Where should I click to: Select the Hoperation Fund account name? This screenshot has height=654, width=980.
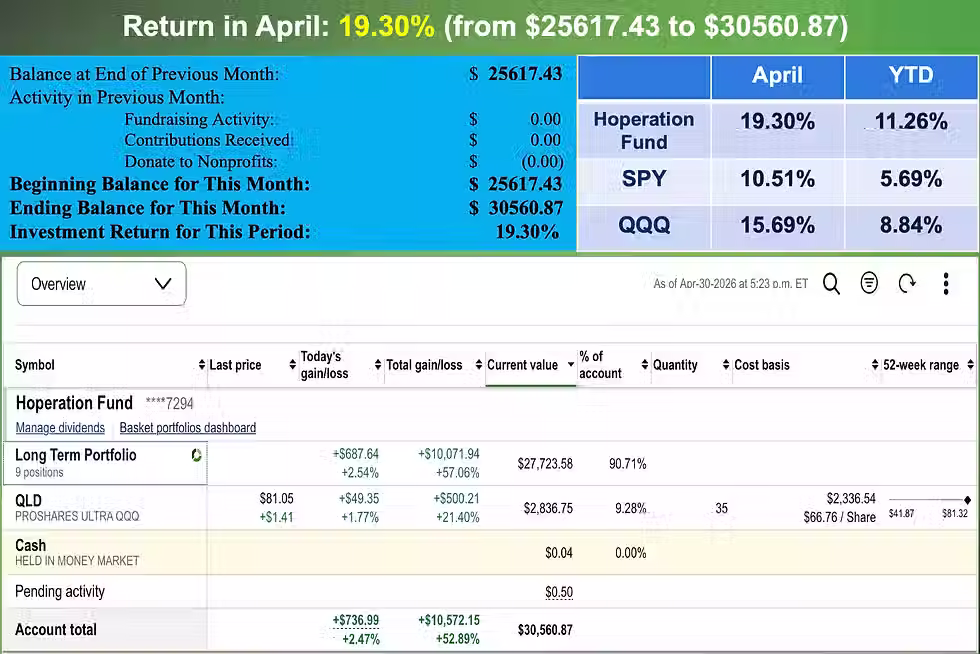tap(74, 403)
